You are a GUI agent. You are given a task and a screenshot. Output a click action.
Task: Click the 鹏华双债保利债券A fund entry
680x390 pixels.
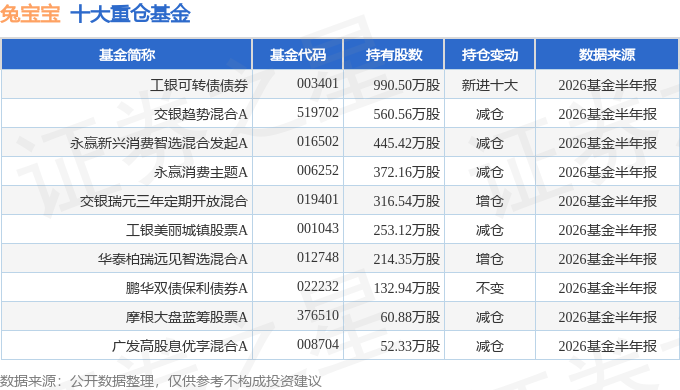[186, 288]
